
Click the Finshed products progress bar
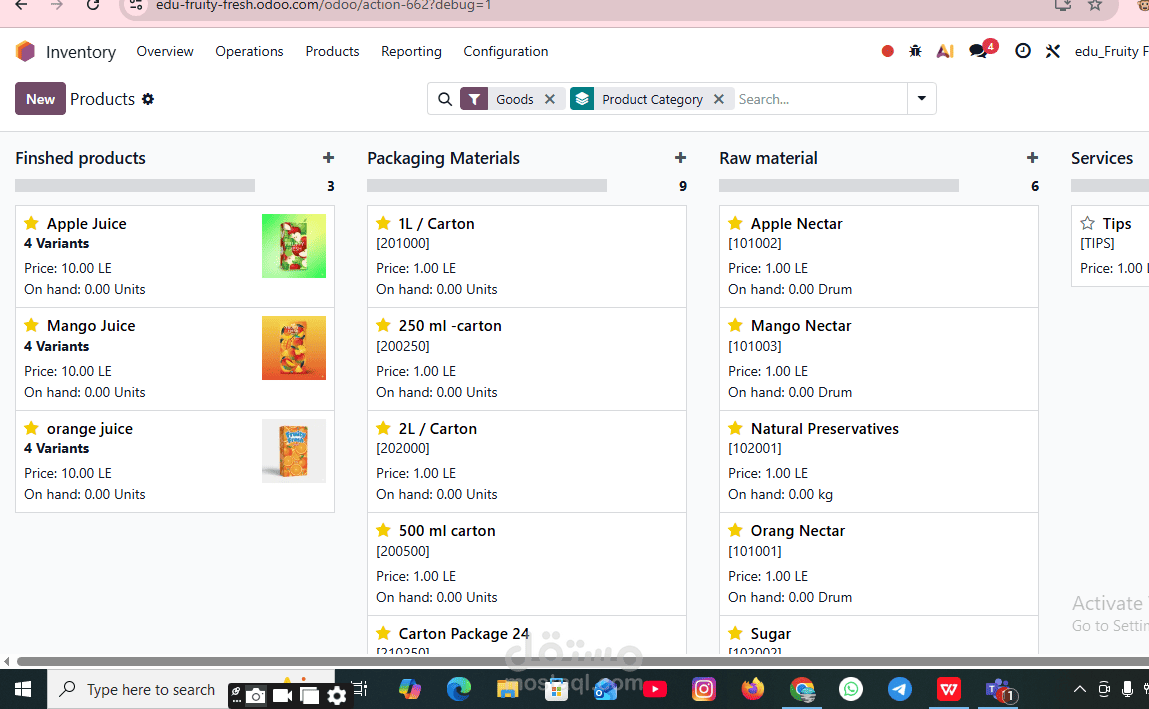[x=135, y=186]
